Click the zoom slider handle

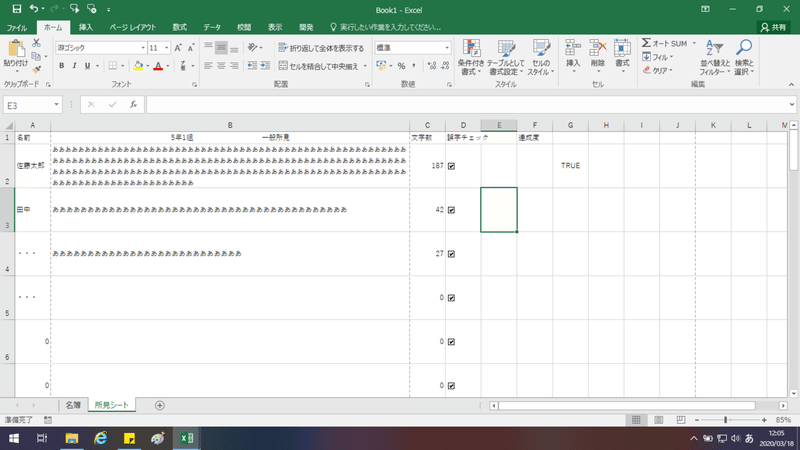point(726,420)
